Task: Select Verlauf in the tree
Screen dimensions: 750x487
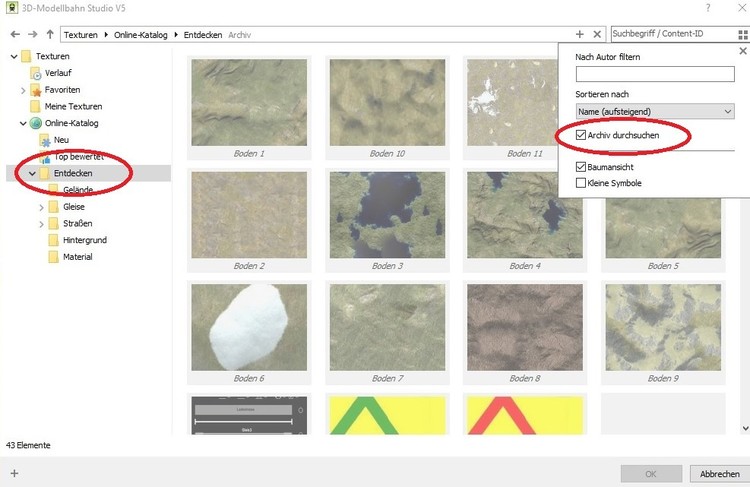Action: (58, 73)
